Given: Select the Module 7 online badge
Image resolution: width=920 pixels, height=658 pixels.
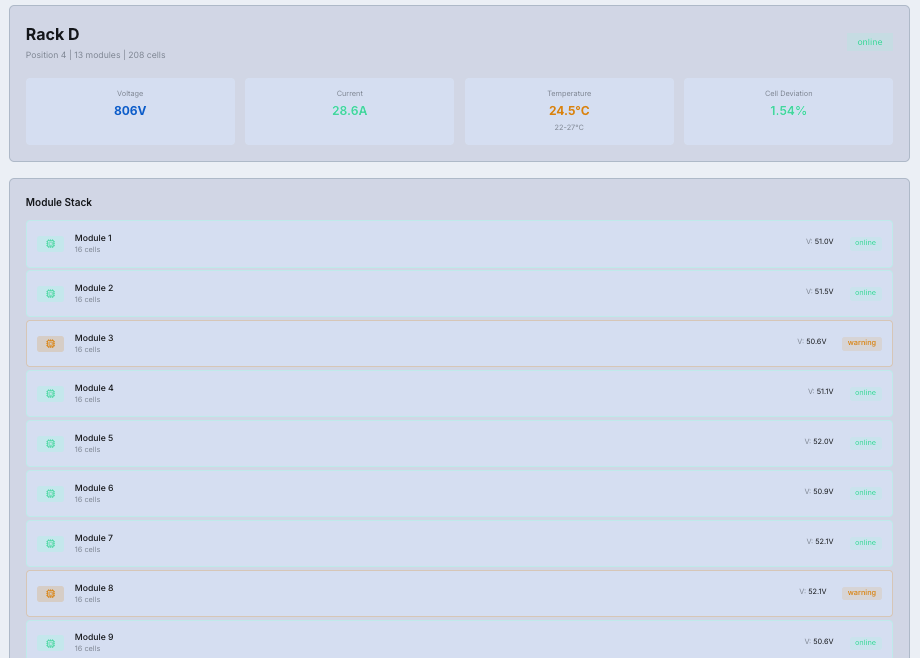Looking at the screenshot, I should tap(865, 542).
